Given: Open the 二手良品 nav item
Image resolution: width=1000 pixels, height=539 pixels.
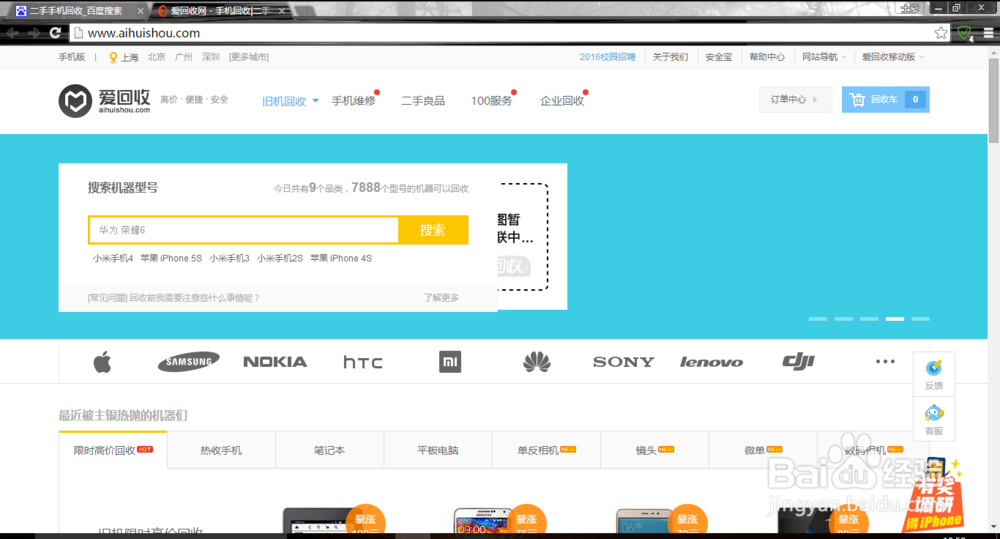Looking at the screenshot, I should point(423,101).
